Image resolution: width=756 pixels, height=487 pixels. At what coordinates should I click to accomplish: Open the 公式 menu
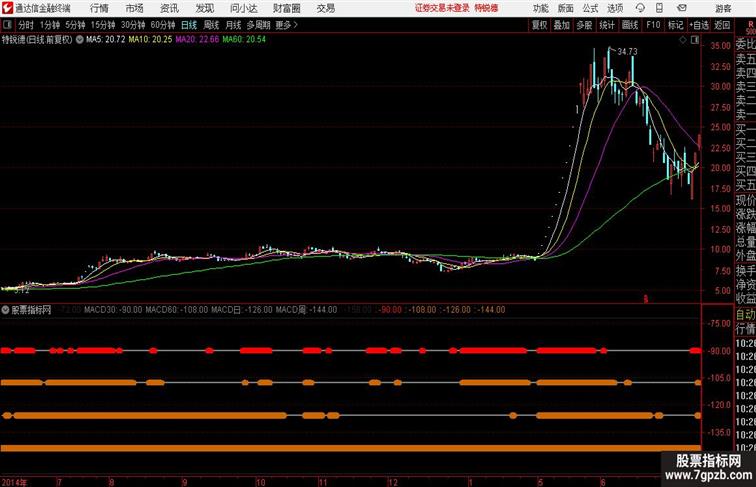pos(590,8)
